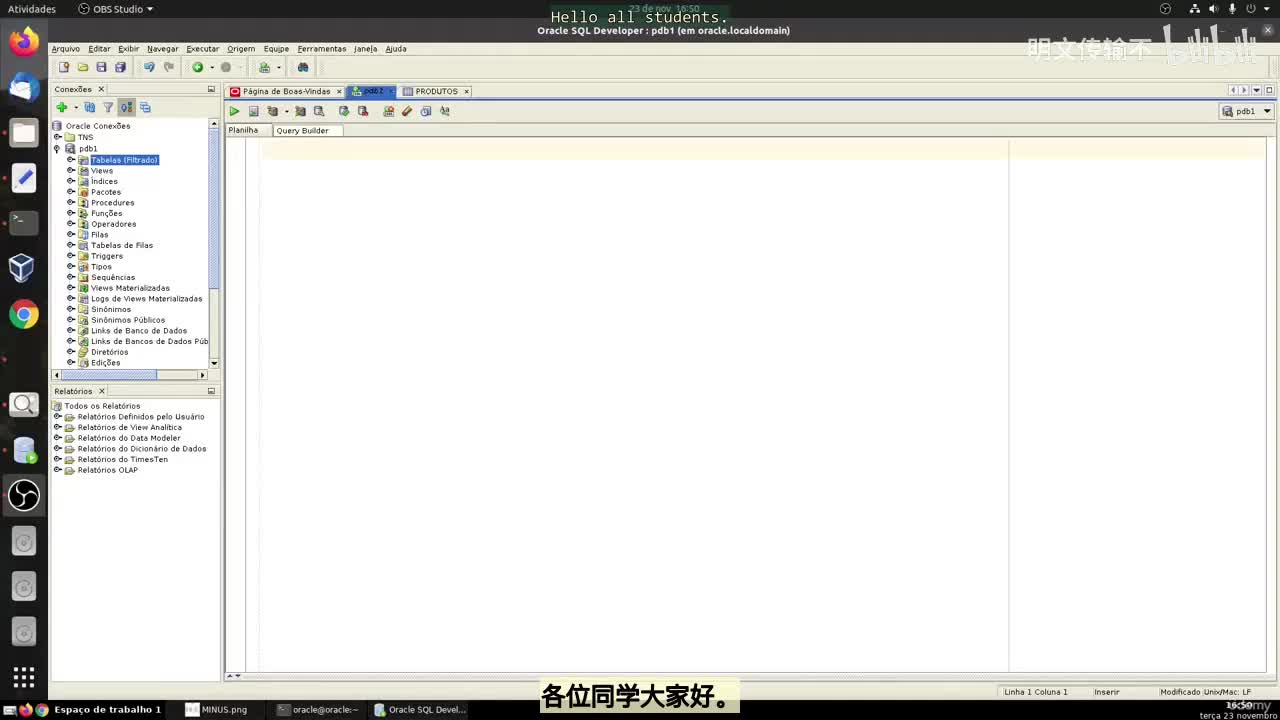The height and width of the screenshot is (720, 1280).
Task: Click Espaço de trabalho 1 workspace label
Action: coord(107,710)
